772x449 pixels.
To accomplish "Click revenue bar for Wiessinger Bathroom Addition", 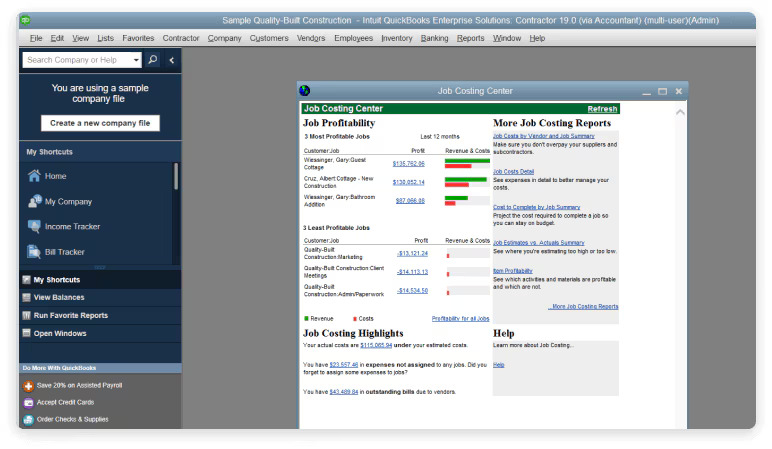I will coord(456,198).
